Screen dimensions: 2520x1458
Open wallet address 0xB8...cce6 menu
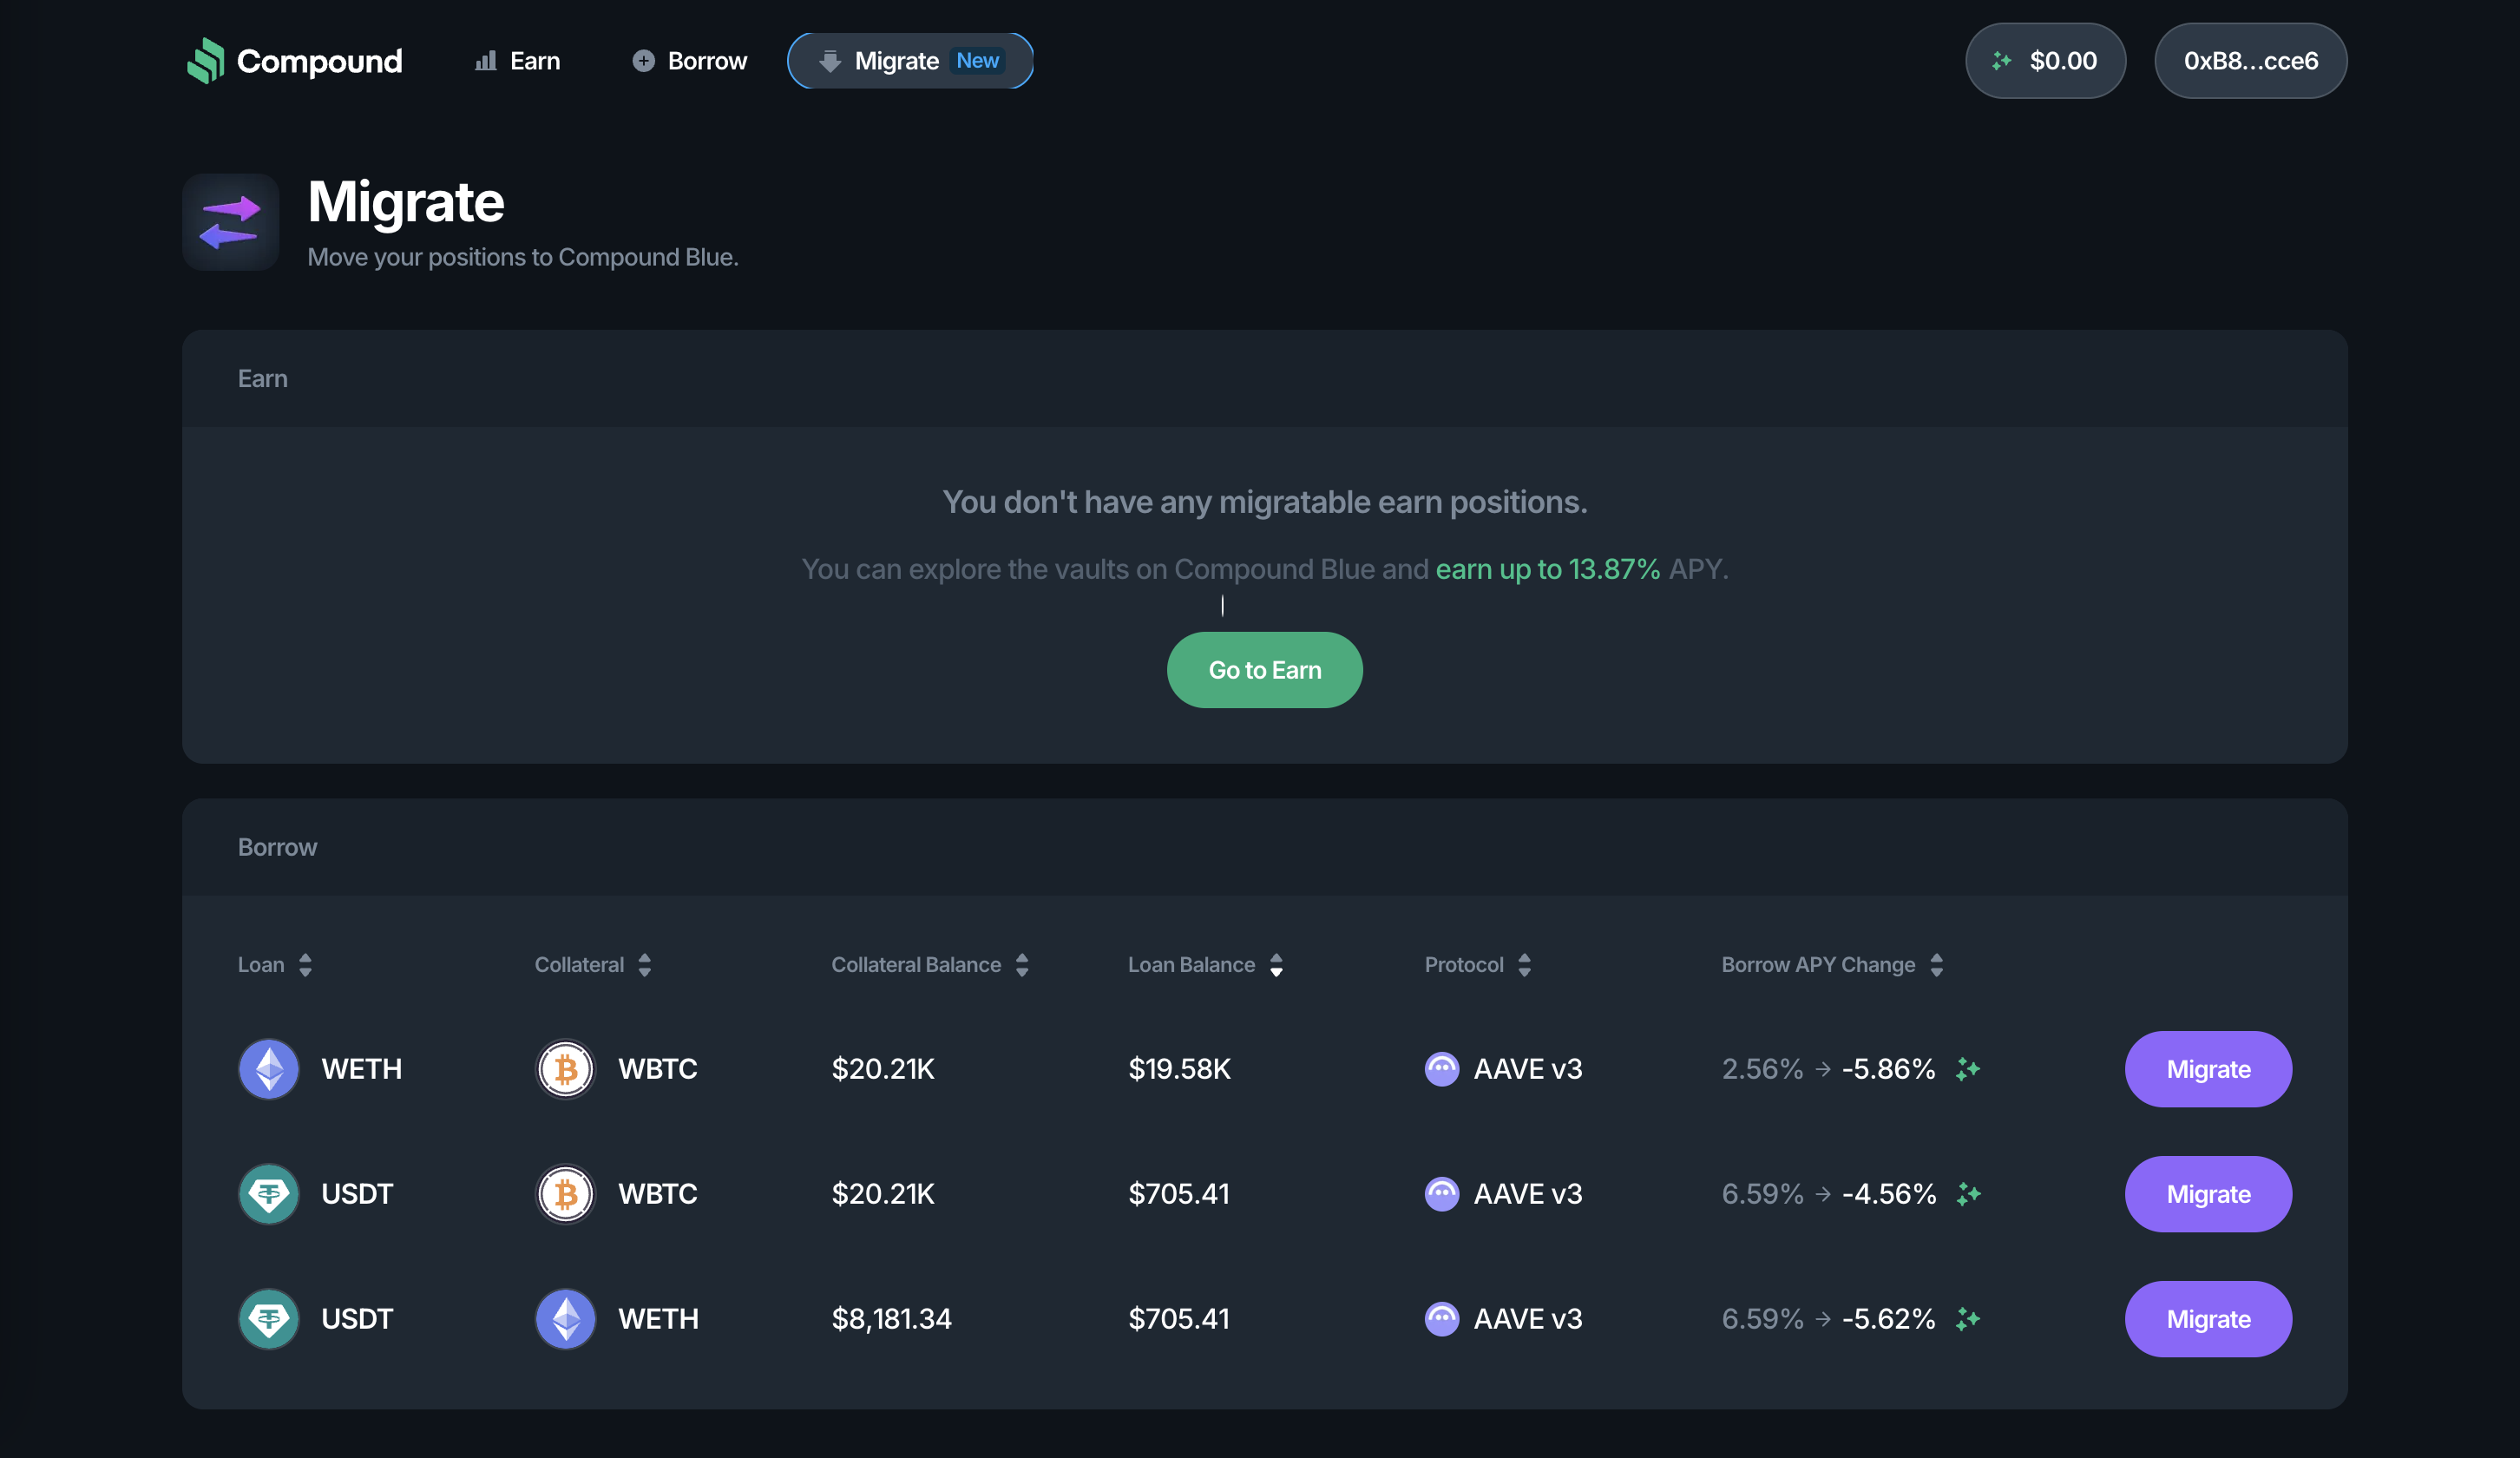2250,61
